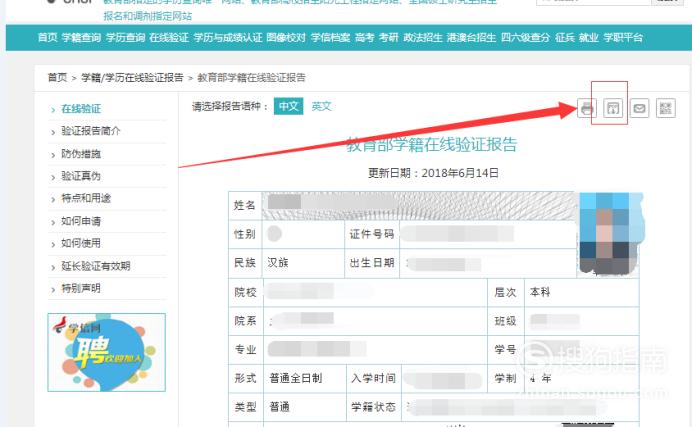This screenshot has height=427, width=692.
Task: Click 更新日期：2018年6月14日 text
Action: 433,173
